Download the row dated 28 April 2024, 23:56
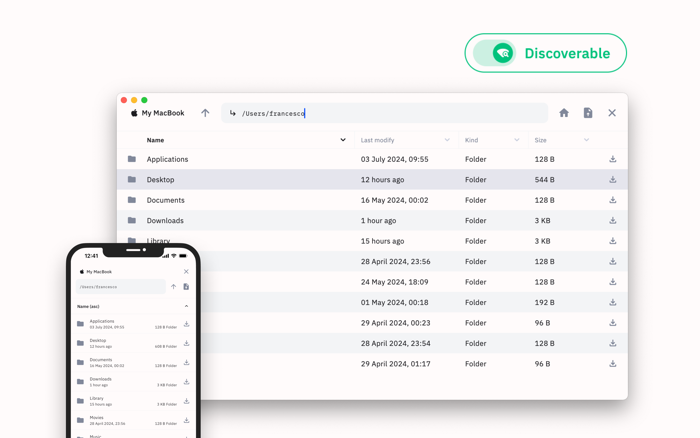700x438 pixels. tap(612, 261)
